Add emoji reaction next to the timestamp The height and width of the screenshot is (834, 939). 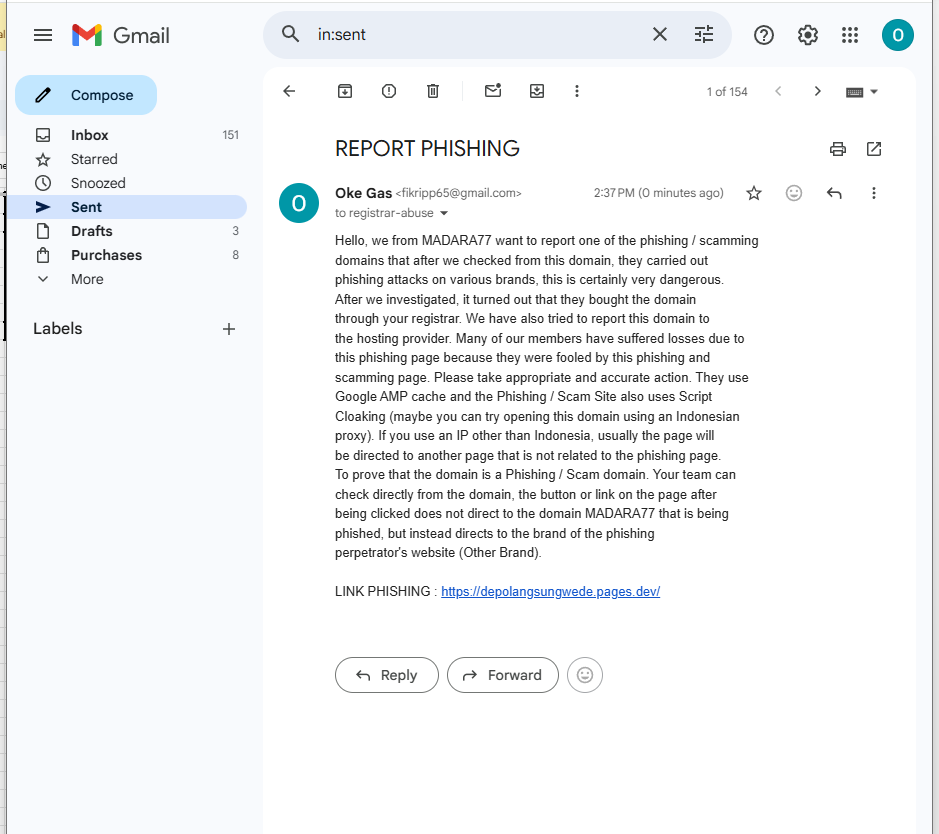pyautogui.click(x=793, y=193)
